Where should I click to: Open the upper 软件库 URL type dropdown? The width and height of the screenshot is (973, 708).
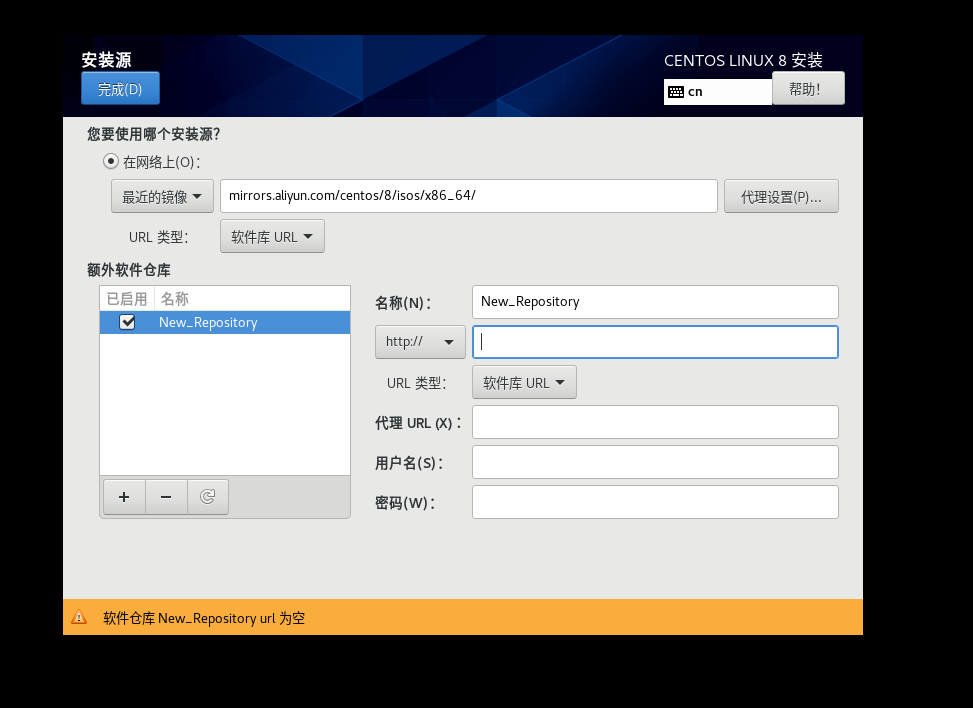272,236
